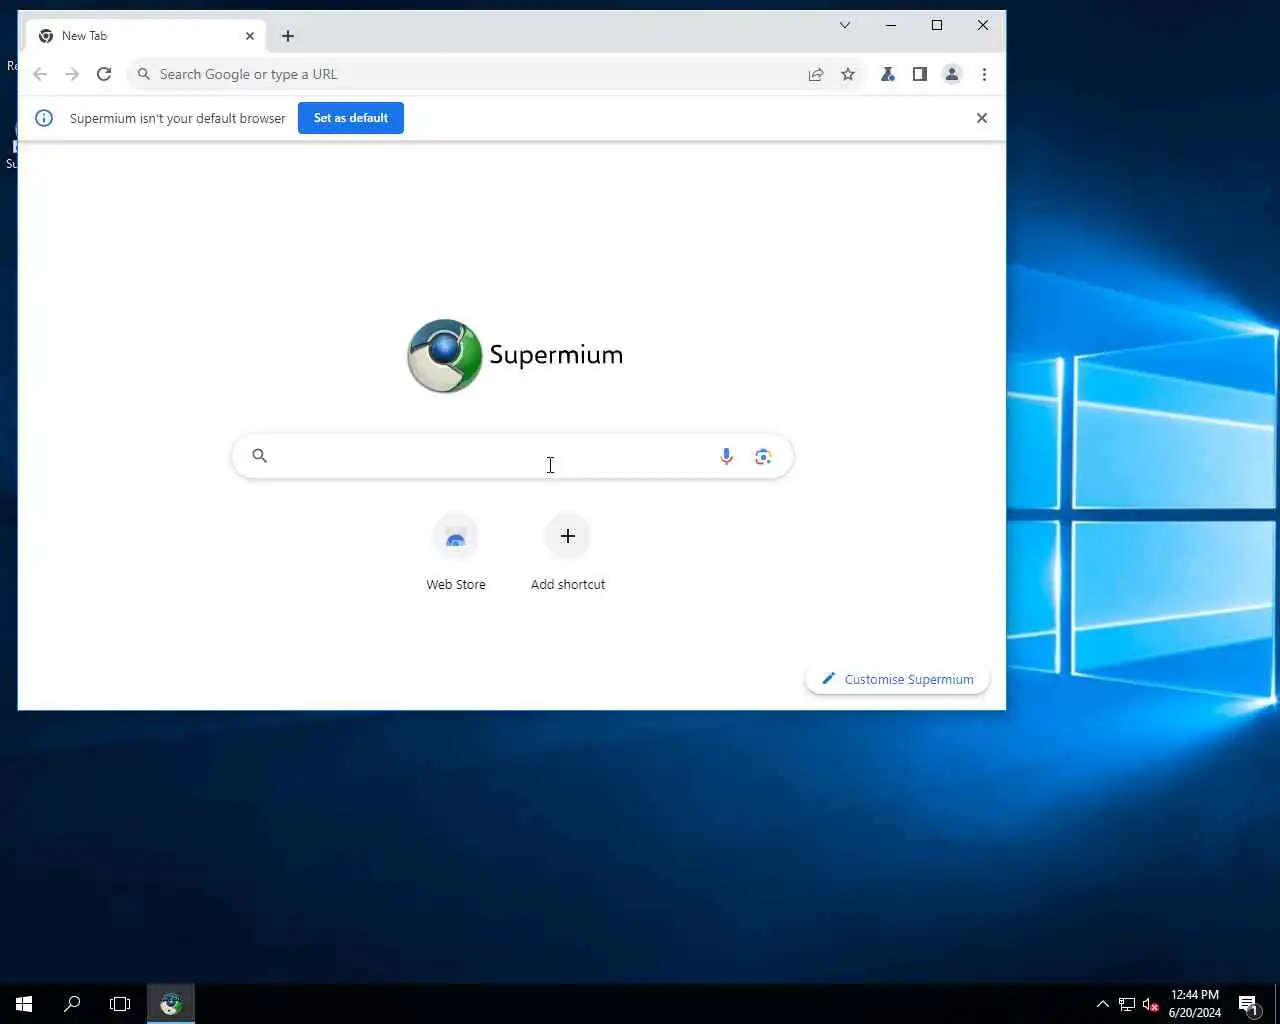Click the info icon in default browser bar
Viewport: 1280px width, 1024px height.
coord(44,118)
